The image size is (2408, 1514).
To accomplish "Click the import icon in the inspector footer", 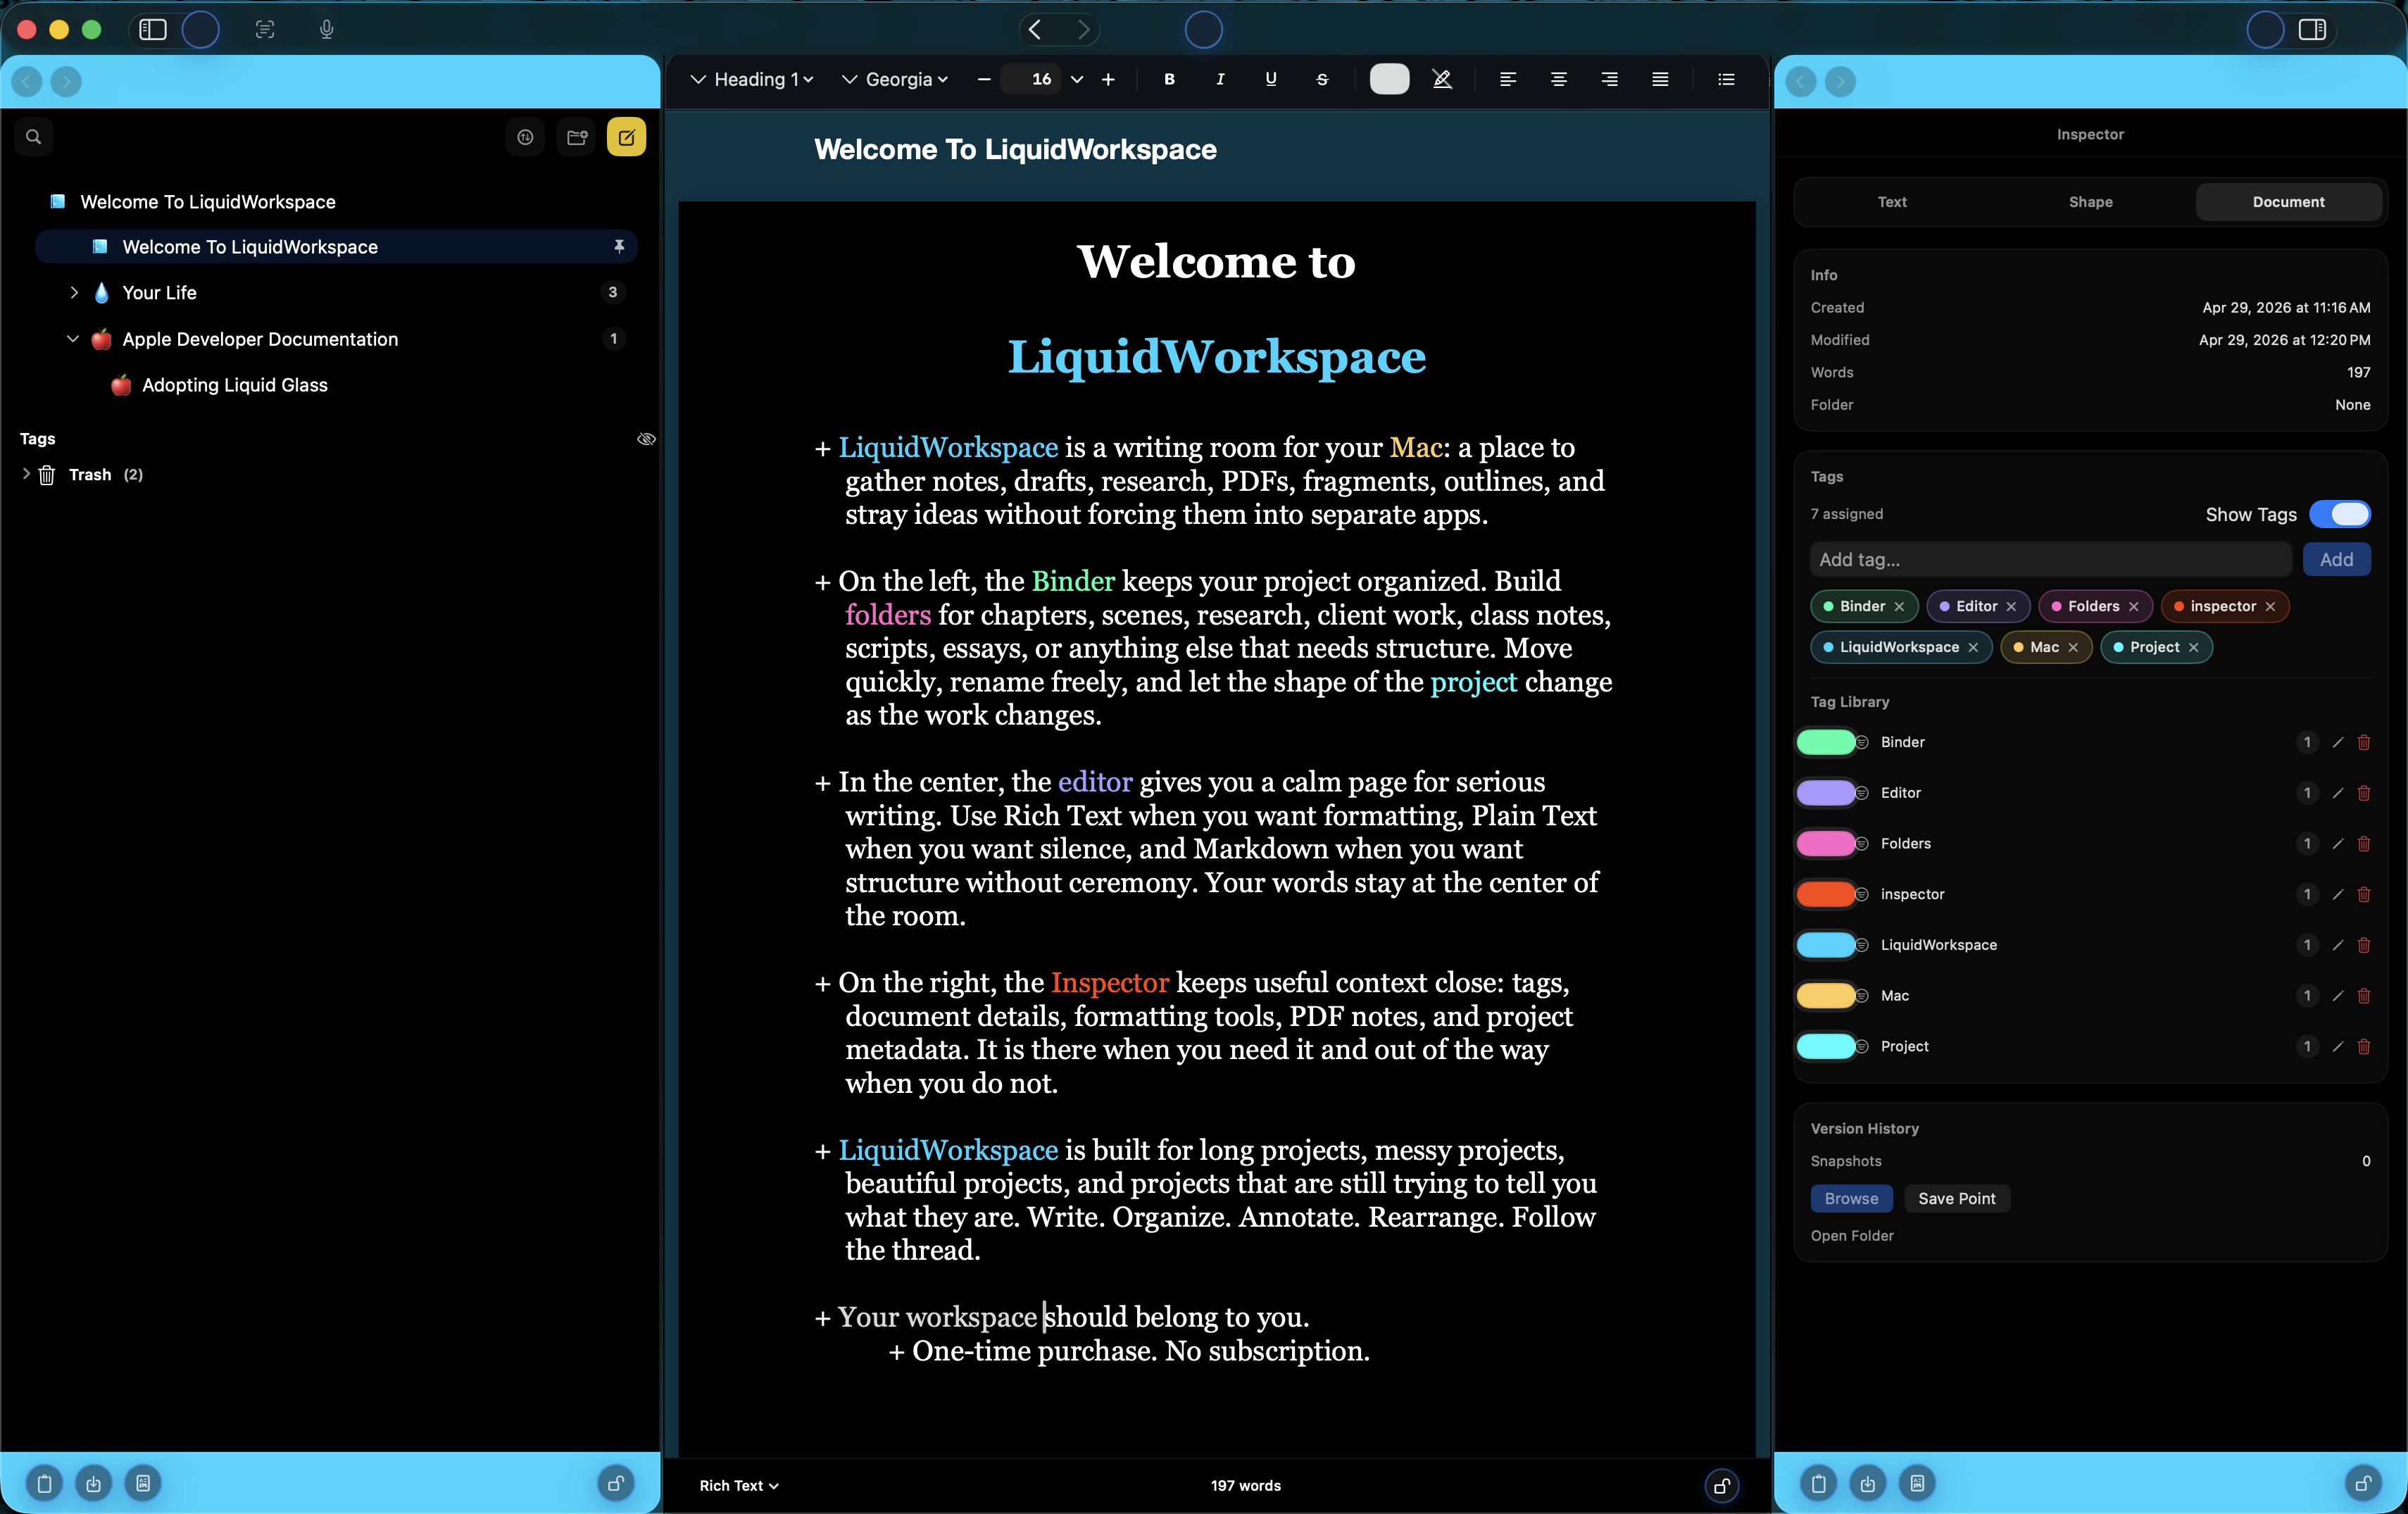I will click(x=1867, y=1483).
